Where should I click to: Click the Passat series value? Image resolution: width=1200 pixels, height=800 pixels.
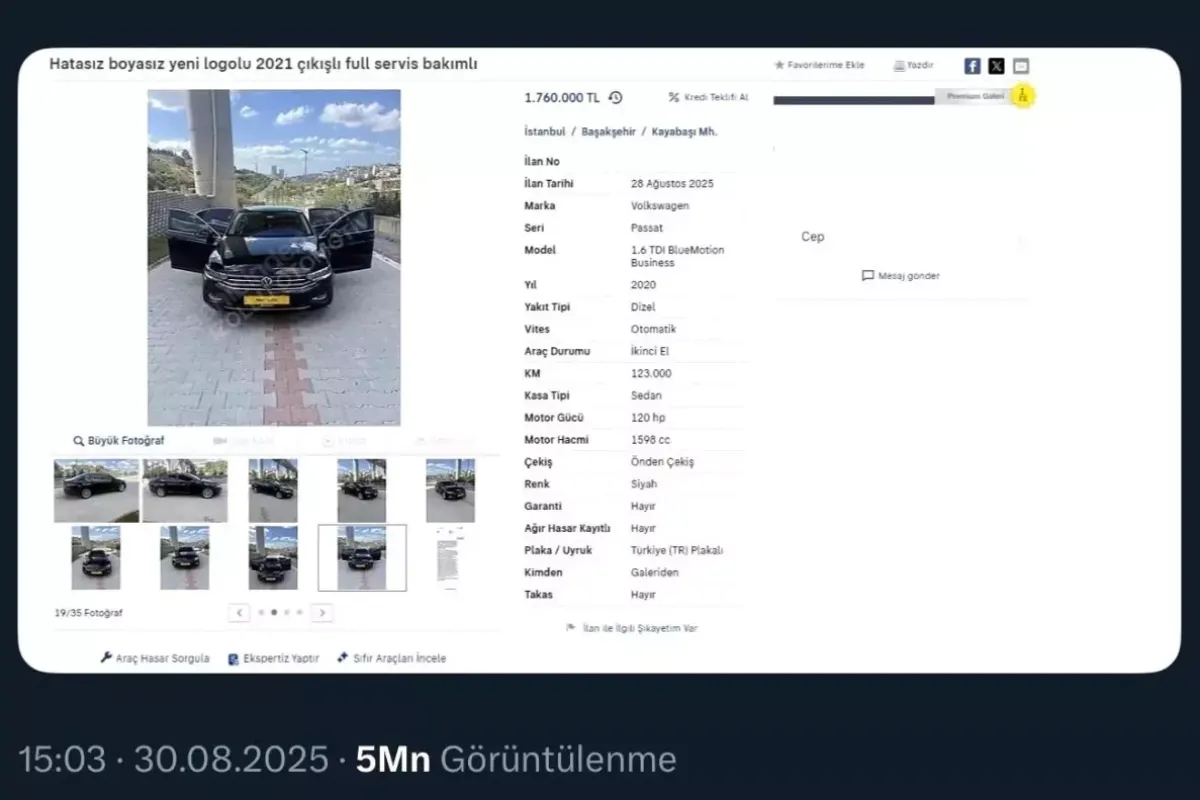click(x=647, y=228)
